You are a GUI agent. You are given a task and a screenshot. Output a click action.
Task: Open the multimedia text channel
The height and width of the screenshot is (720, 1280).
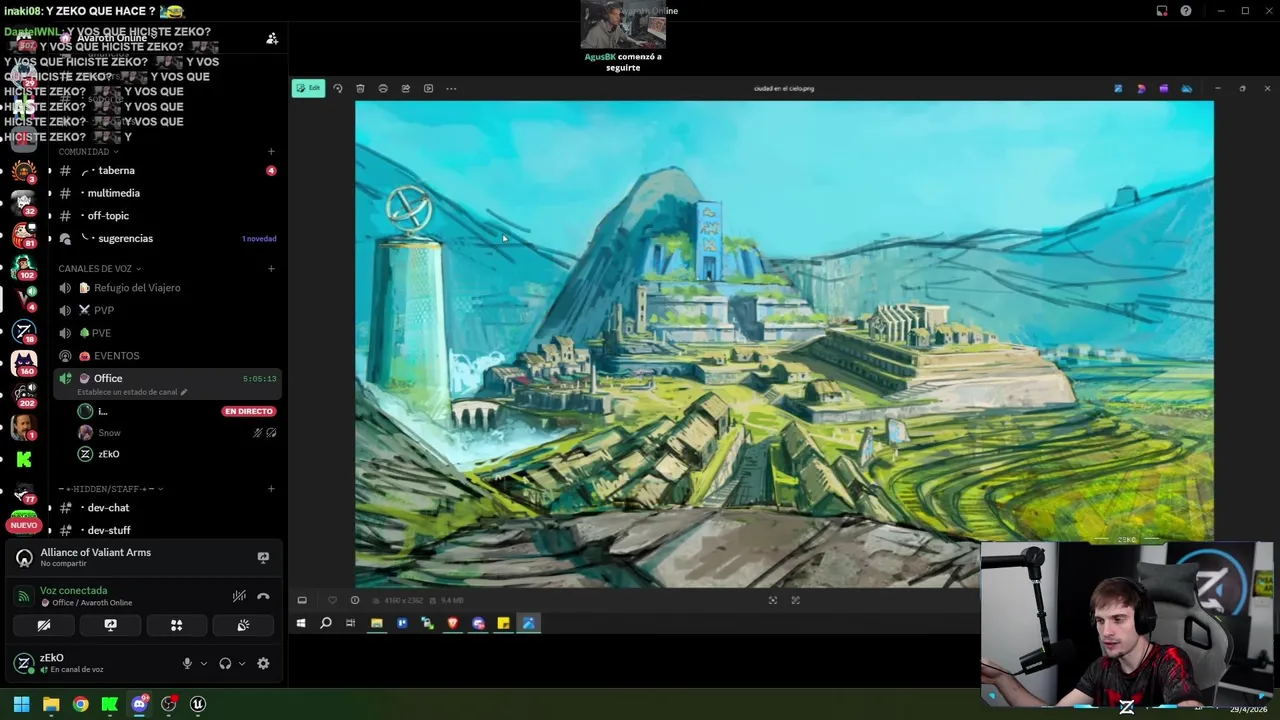pos(167,193)
